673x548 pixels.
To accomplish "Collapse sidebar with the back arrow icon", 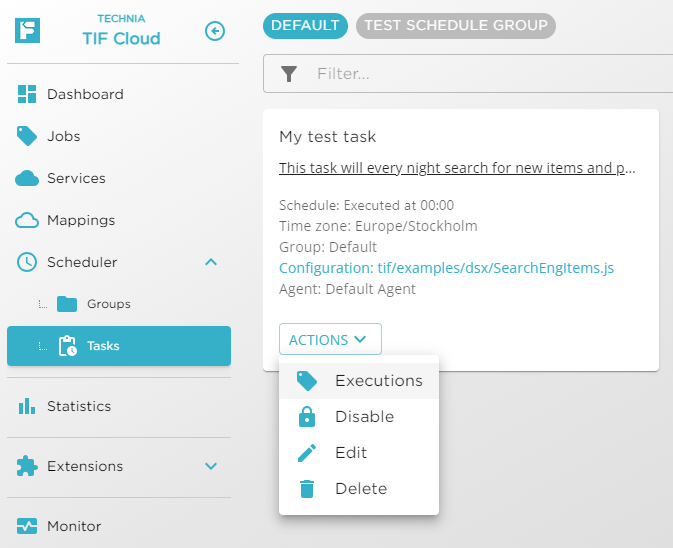I will (214, 31).
